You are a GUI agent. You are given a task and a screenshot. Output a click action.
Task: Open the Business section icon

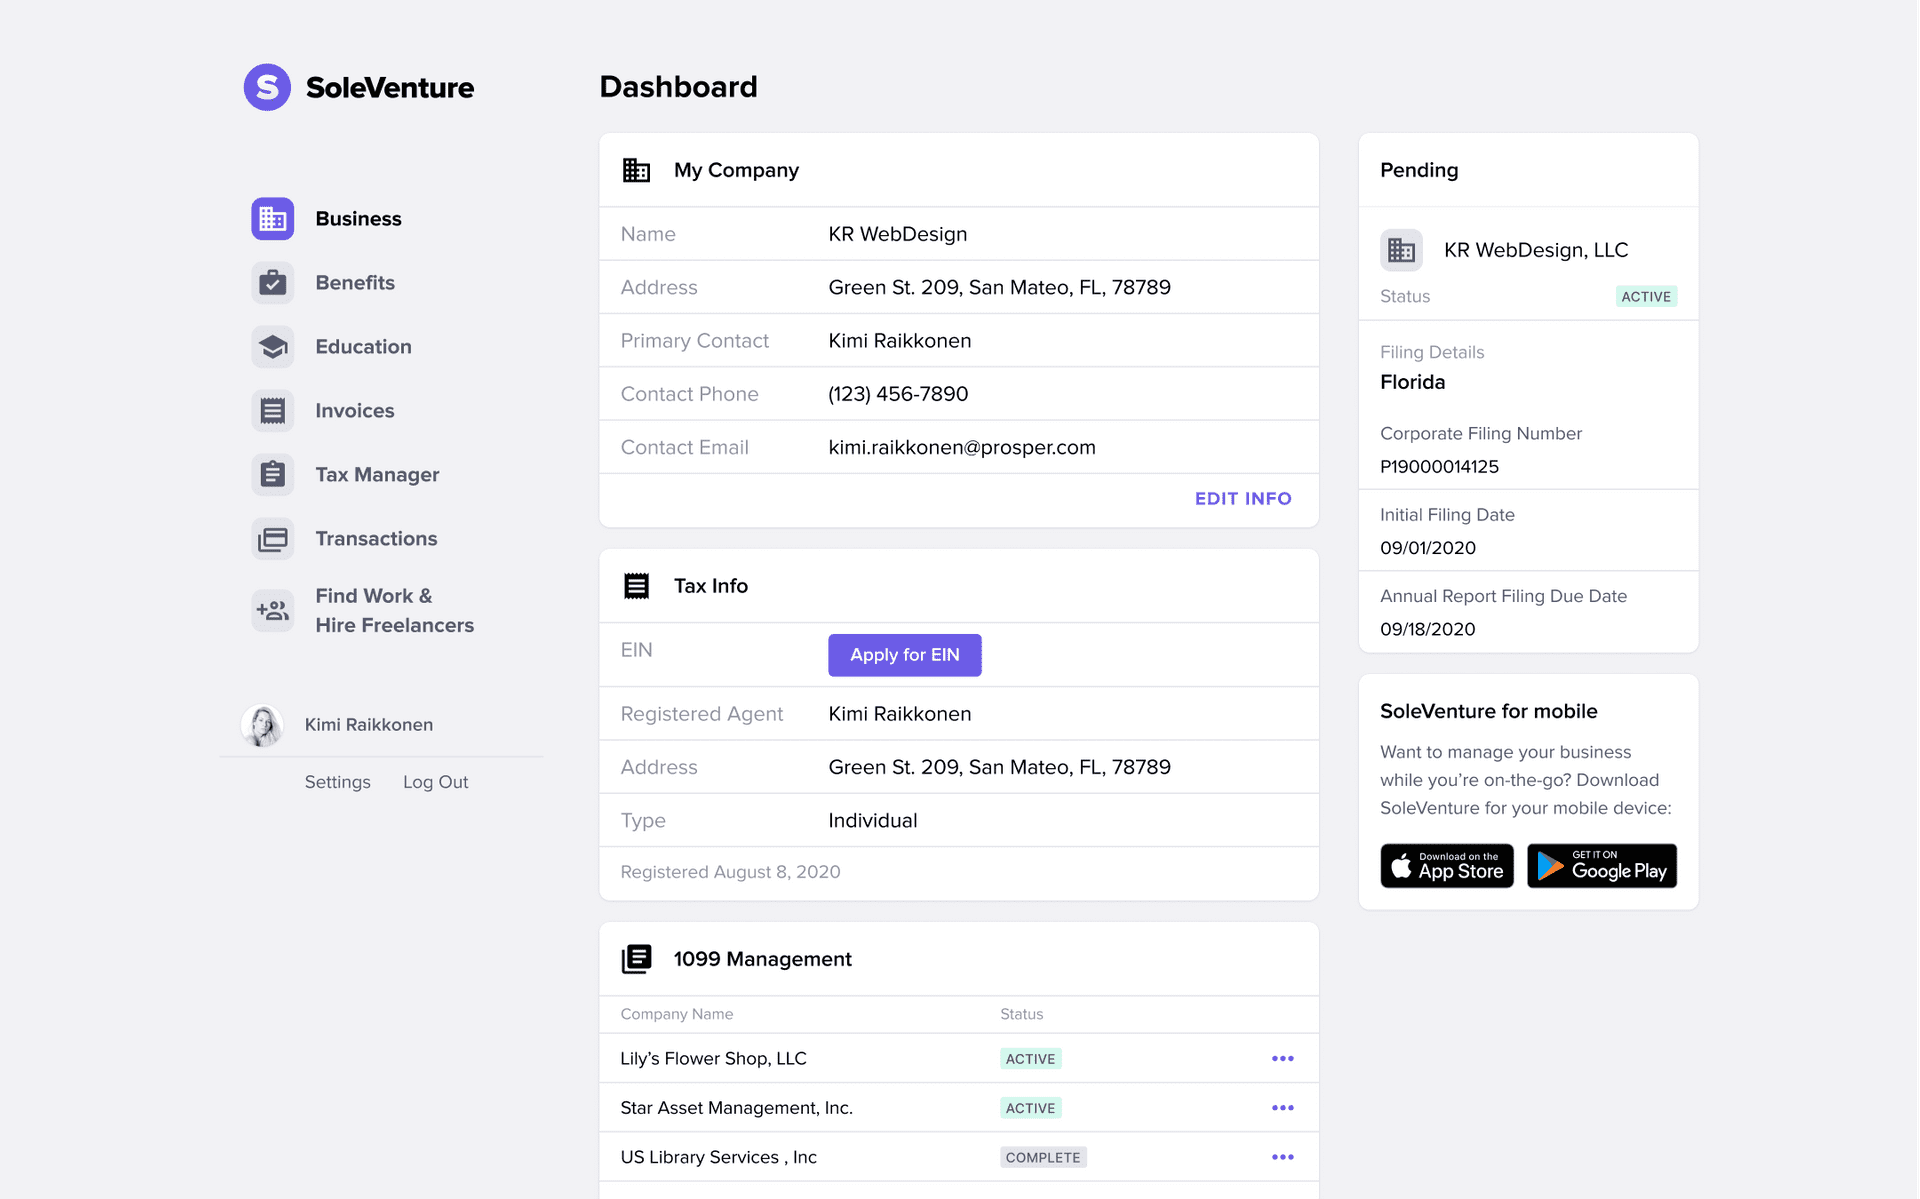pos(272,219)
